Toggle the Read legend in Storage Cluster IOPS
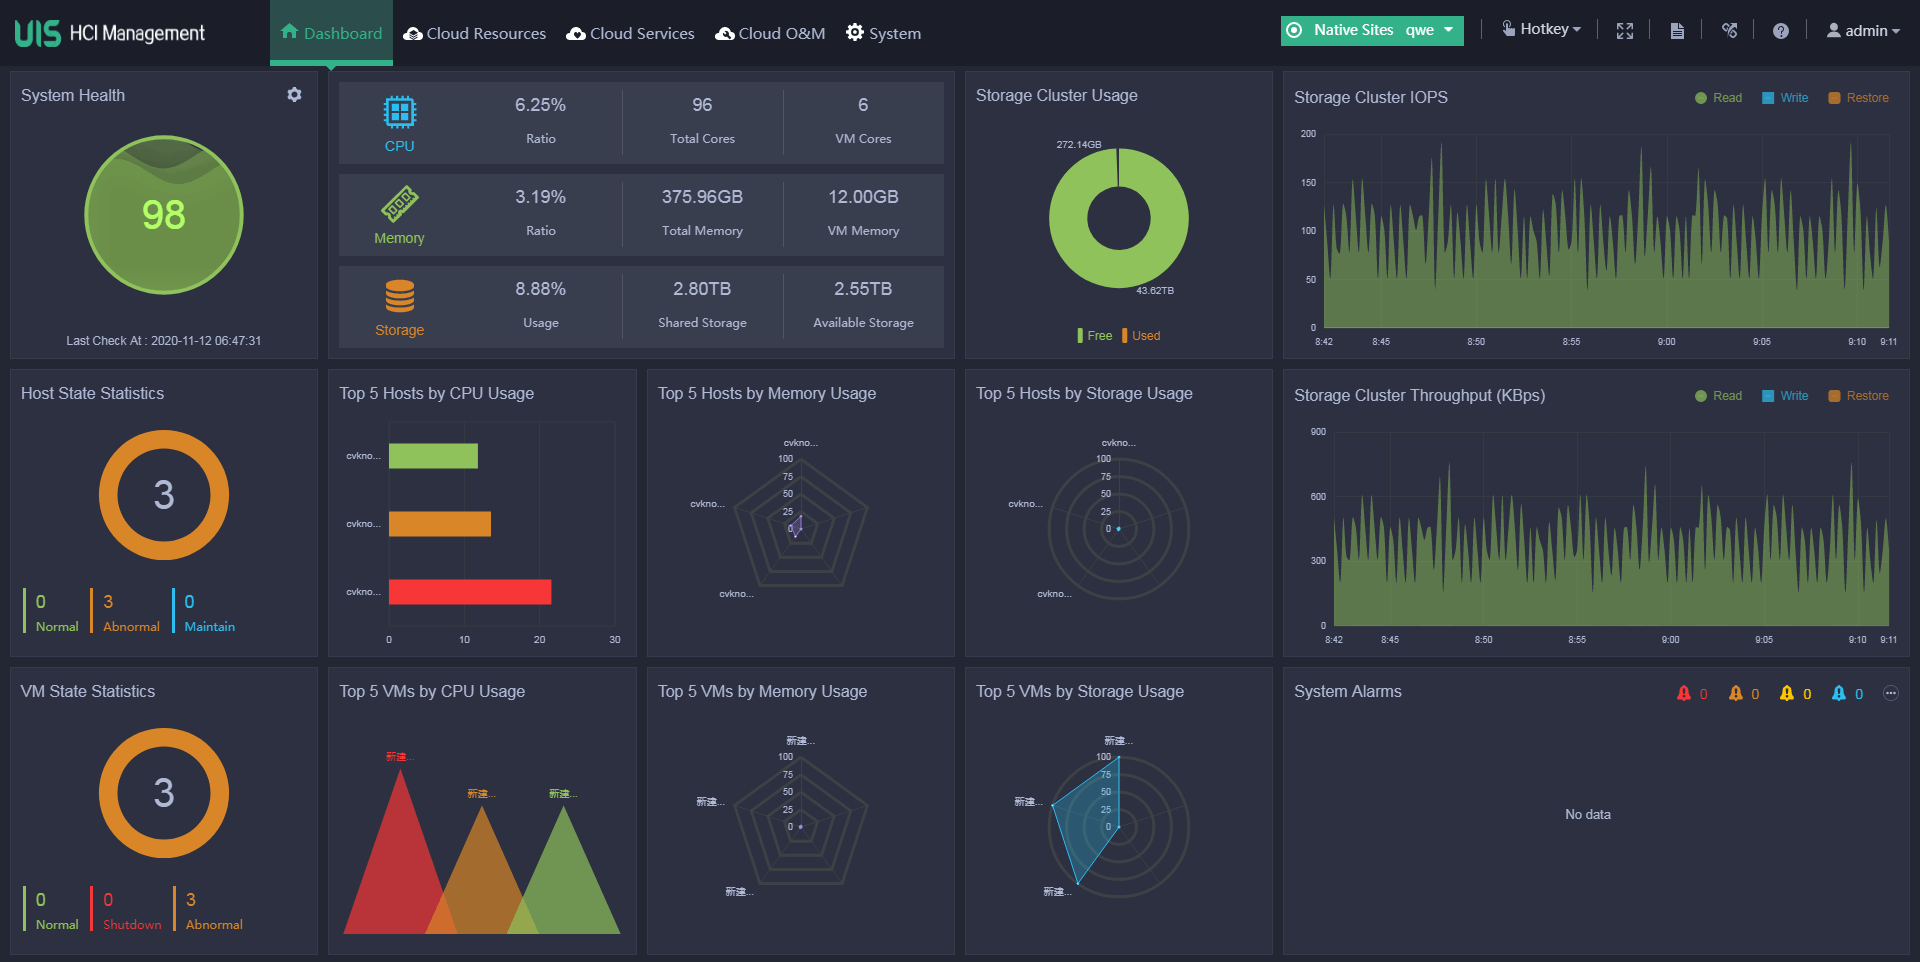The image size is (1920, 962). pyautogui.click(x=1718, y=97)
